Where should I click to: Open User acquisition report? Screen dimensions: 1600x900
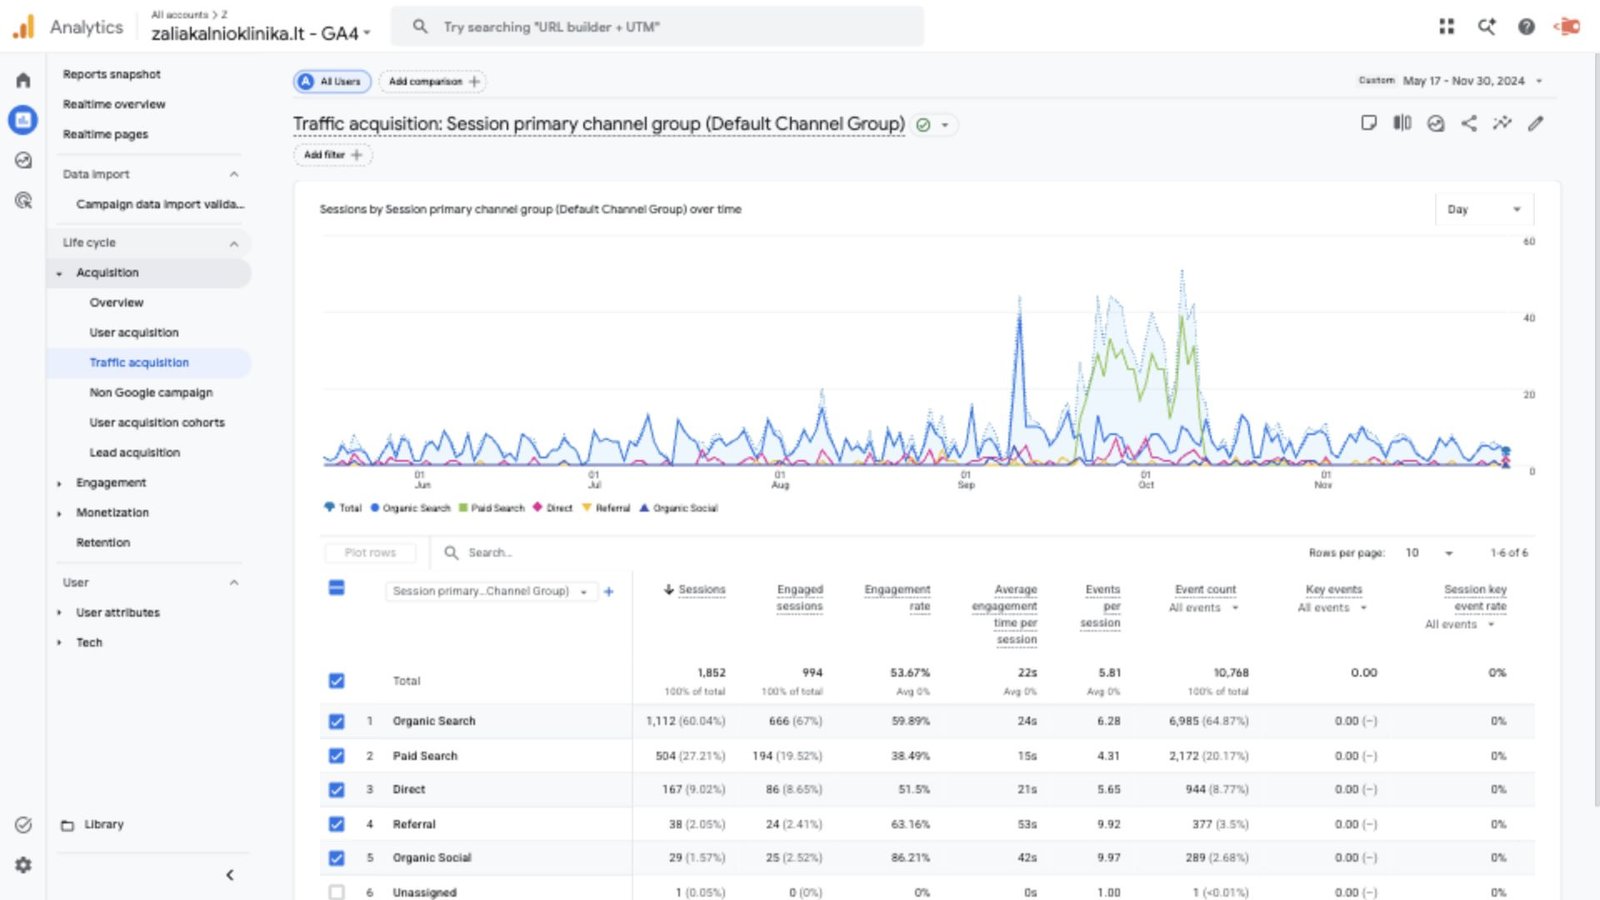click(134, 333)
